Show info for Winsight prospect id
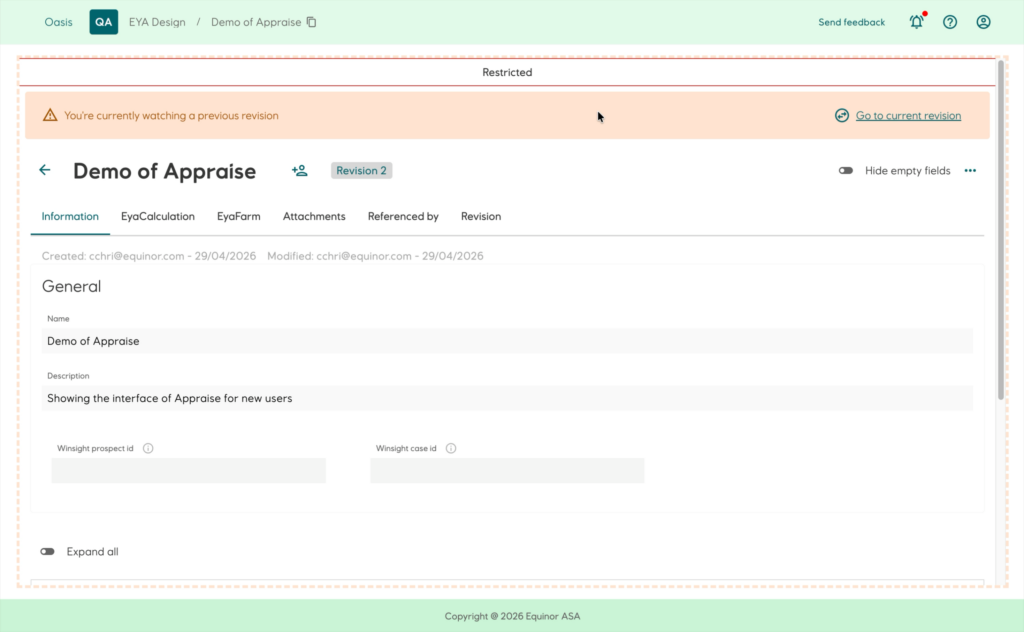This screenshot has height=632, width=1024. pyautogui.click(x=148, y=449)
